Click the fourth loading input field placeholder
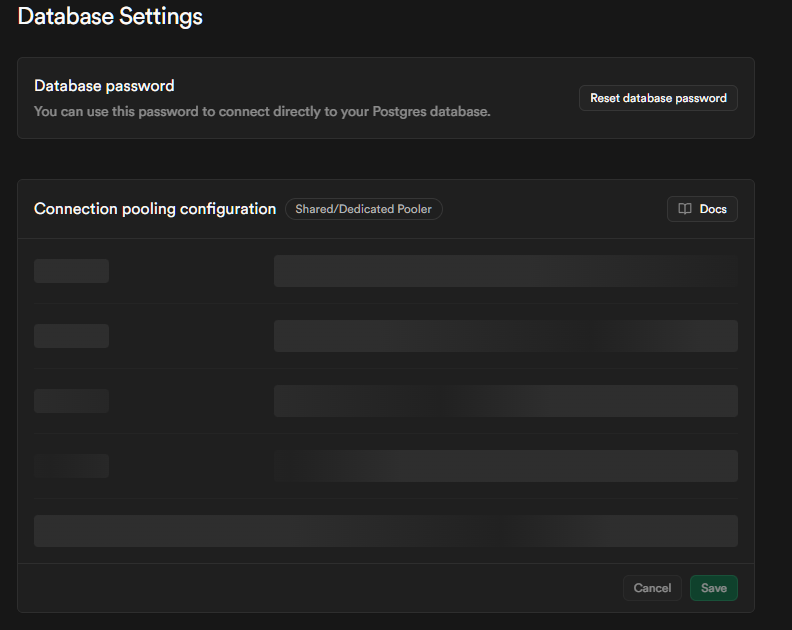This screenshot has width=792, height=630. (x=505, y=466)
